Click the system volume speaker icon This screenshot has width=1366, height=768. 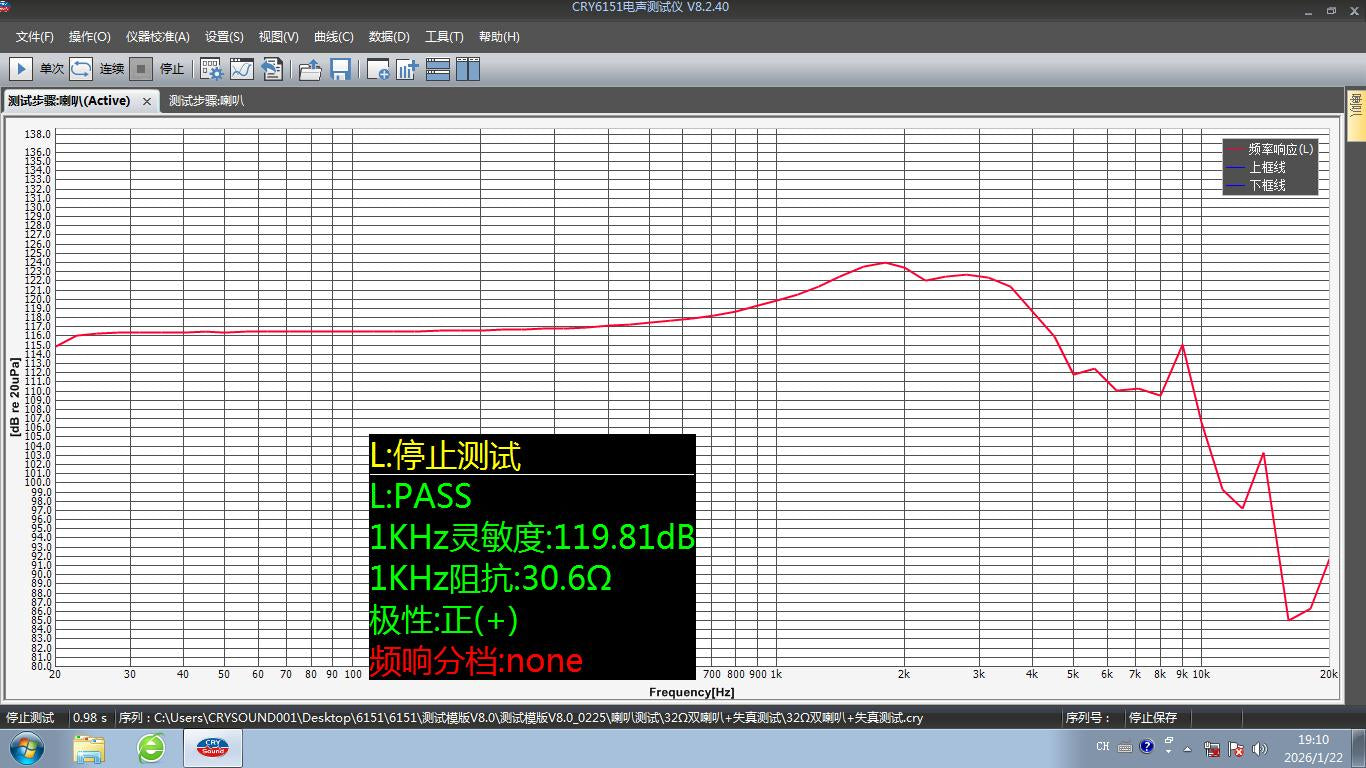(x=1259, y=748)
